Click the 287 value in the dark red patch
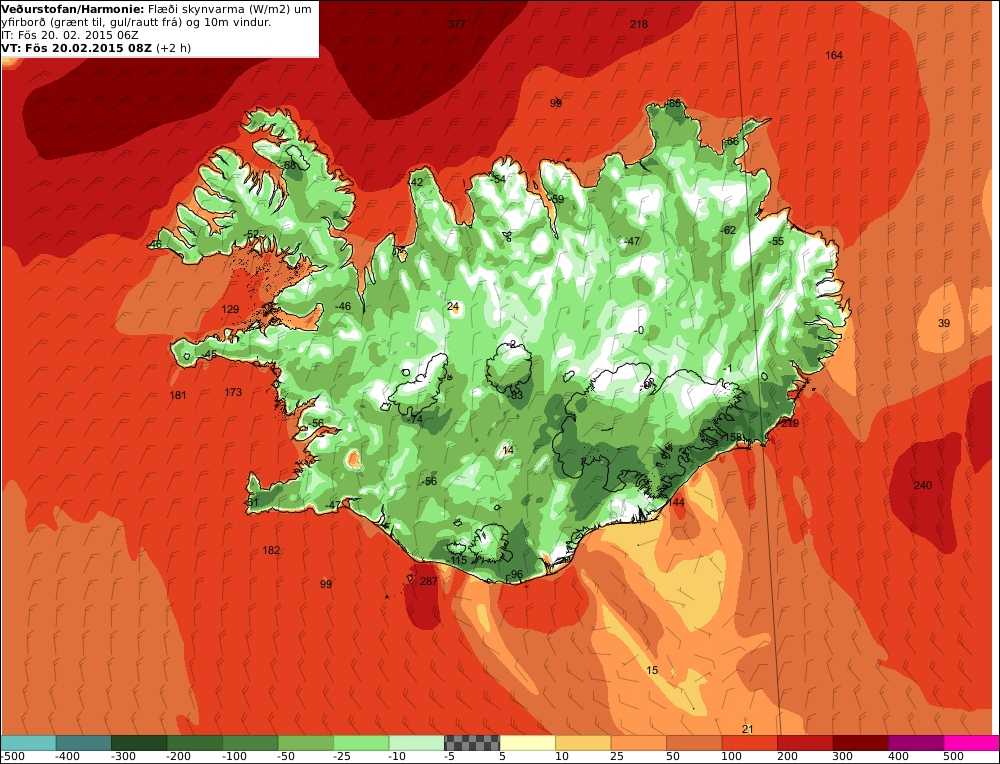Screen dimensions: 1000x764 pyautogui.click(x=429, y=581)
